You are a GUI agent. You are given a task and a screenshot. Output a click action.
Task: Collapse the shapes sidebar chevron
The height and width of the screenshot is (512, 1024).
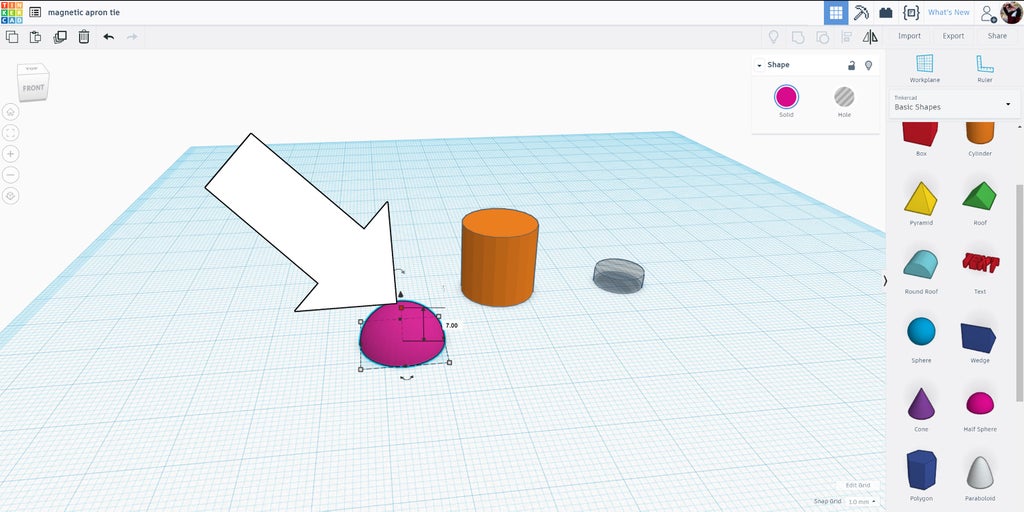[x=886, y=281]
